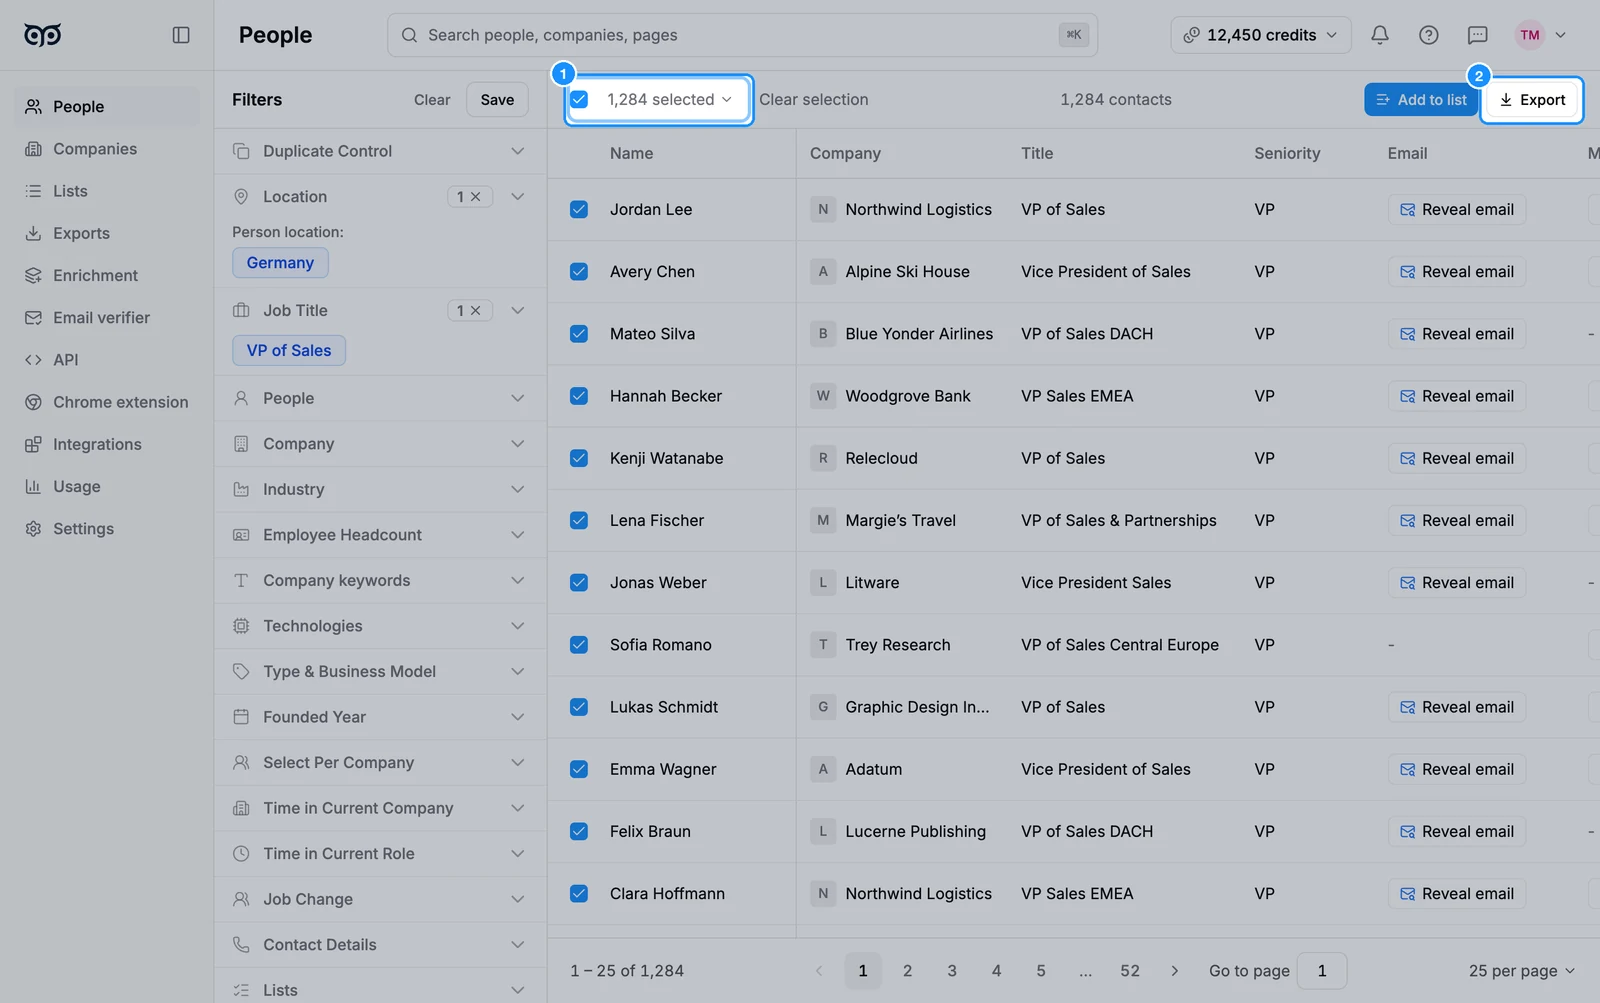Toggle Lena Fischer's row checkbox
Image resolution: width=1600 pixels, height=1003 pixels.
[x=579, y=520]
